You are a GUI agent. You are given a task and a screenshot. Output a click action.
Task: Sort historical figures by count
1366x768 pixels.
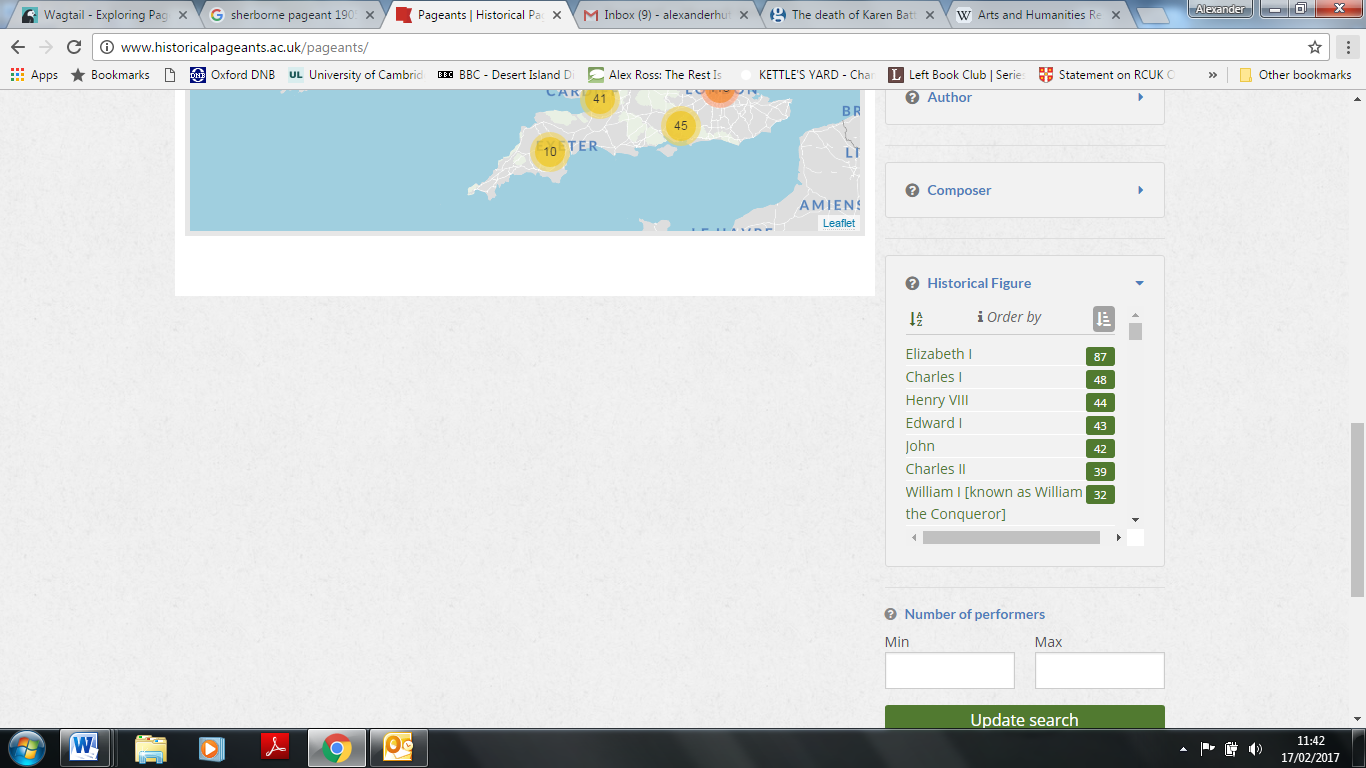1103,319
